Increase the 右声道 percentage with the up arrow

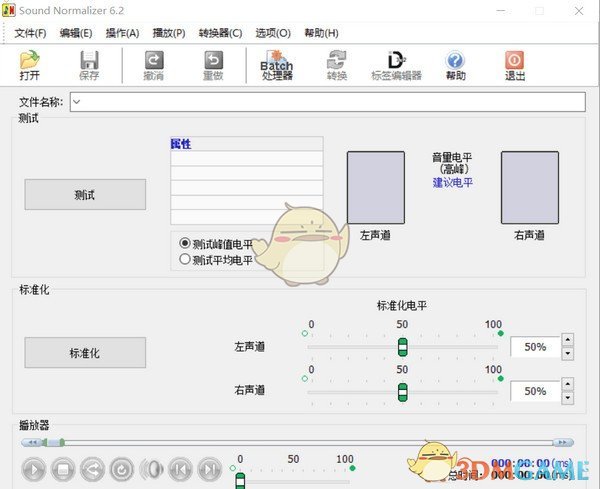click(567, 384)
